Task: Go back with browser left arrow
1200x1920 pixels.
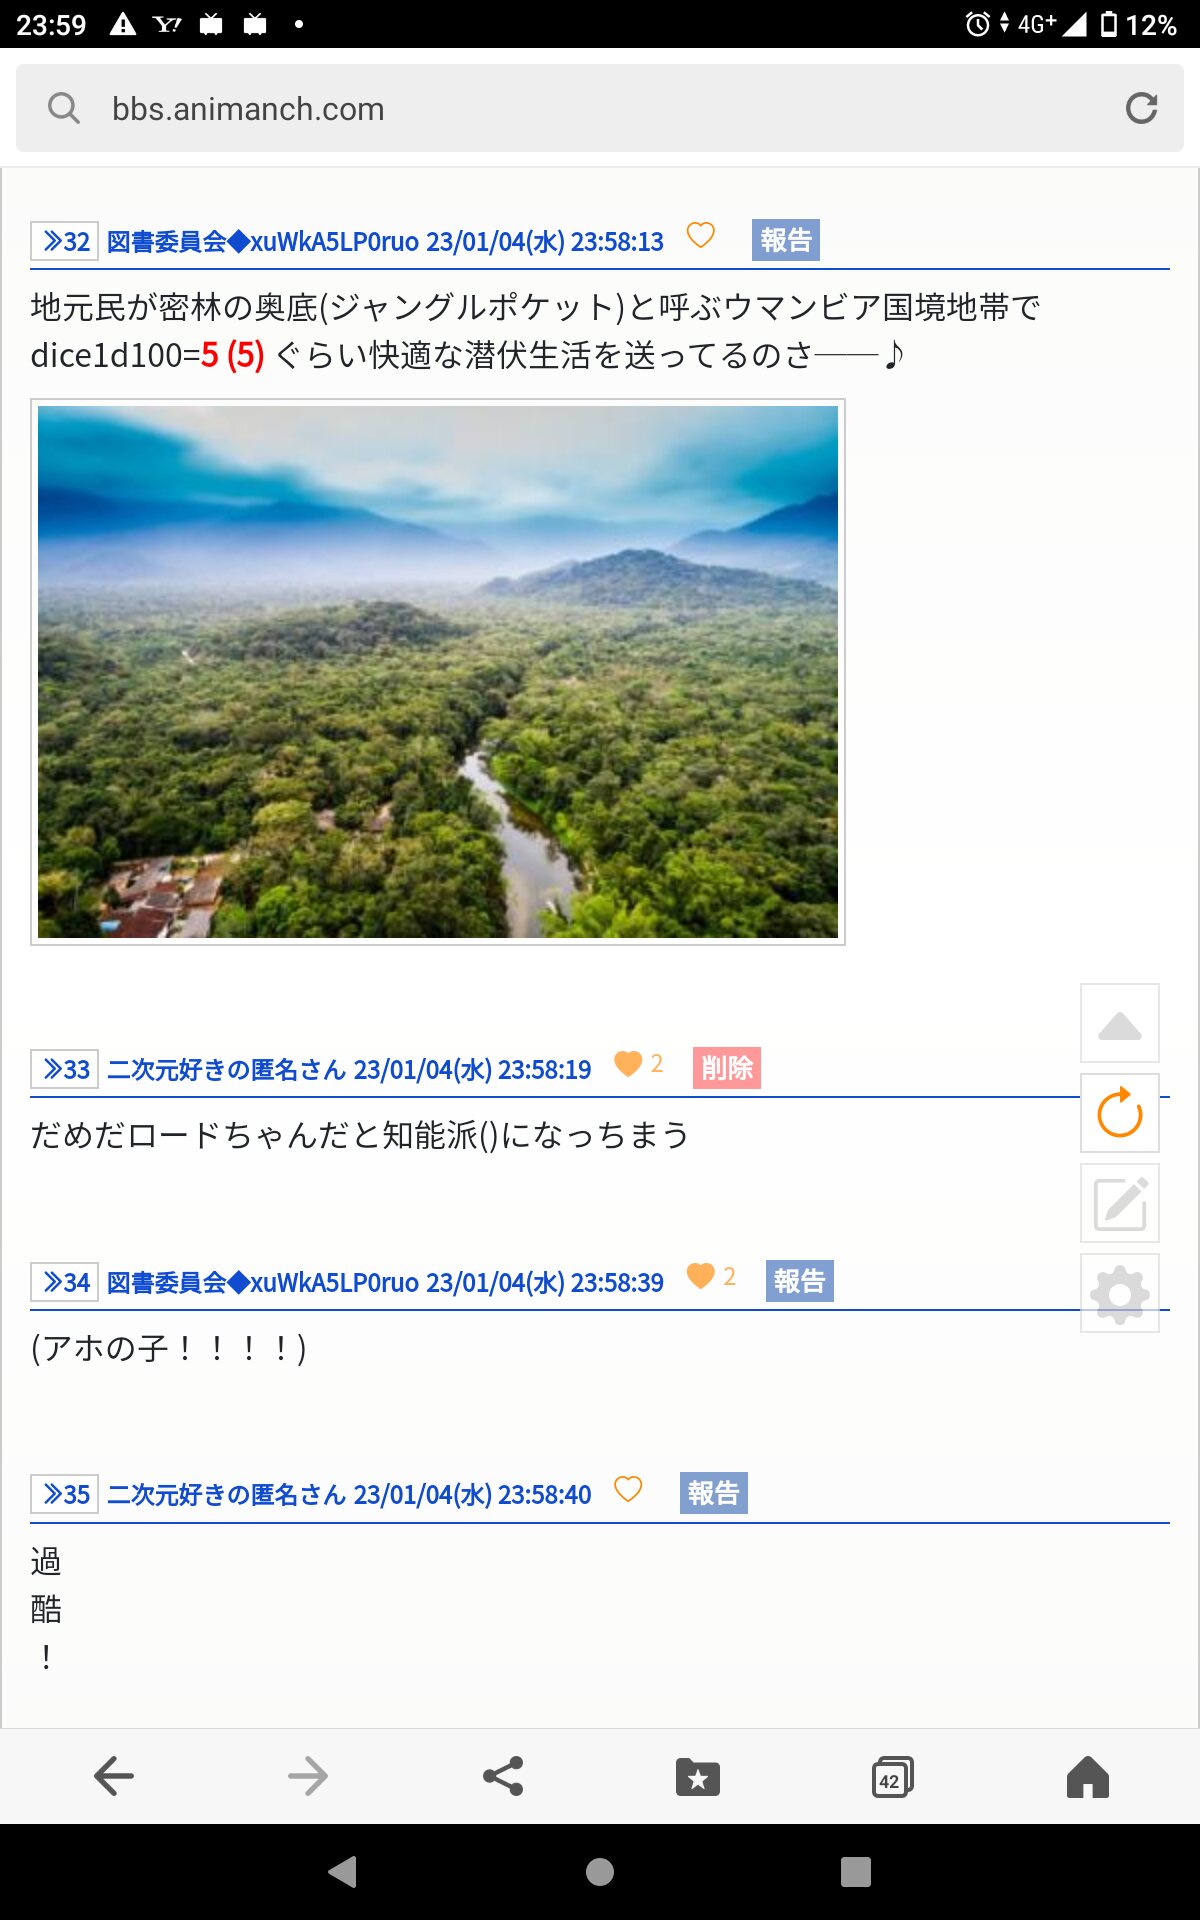Action: point(114,1776)
